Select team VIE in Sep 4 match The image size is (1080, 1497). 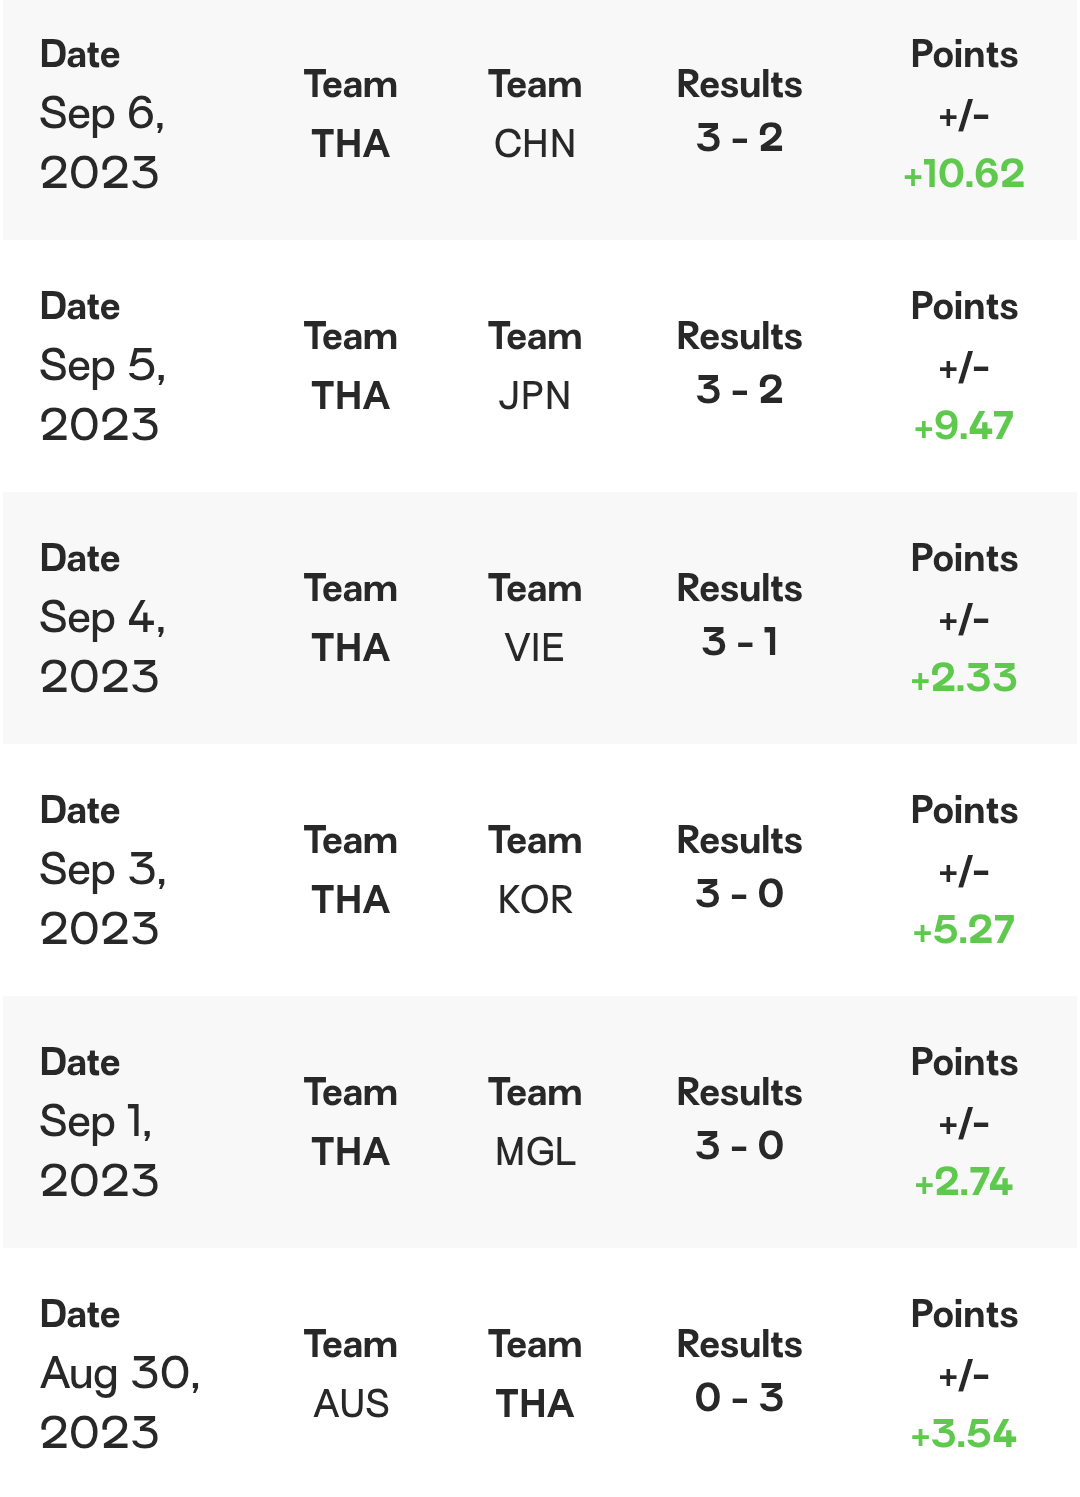coord(535,648)
